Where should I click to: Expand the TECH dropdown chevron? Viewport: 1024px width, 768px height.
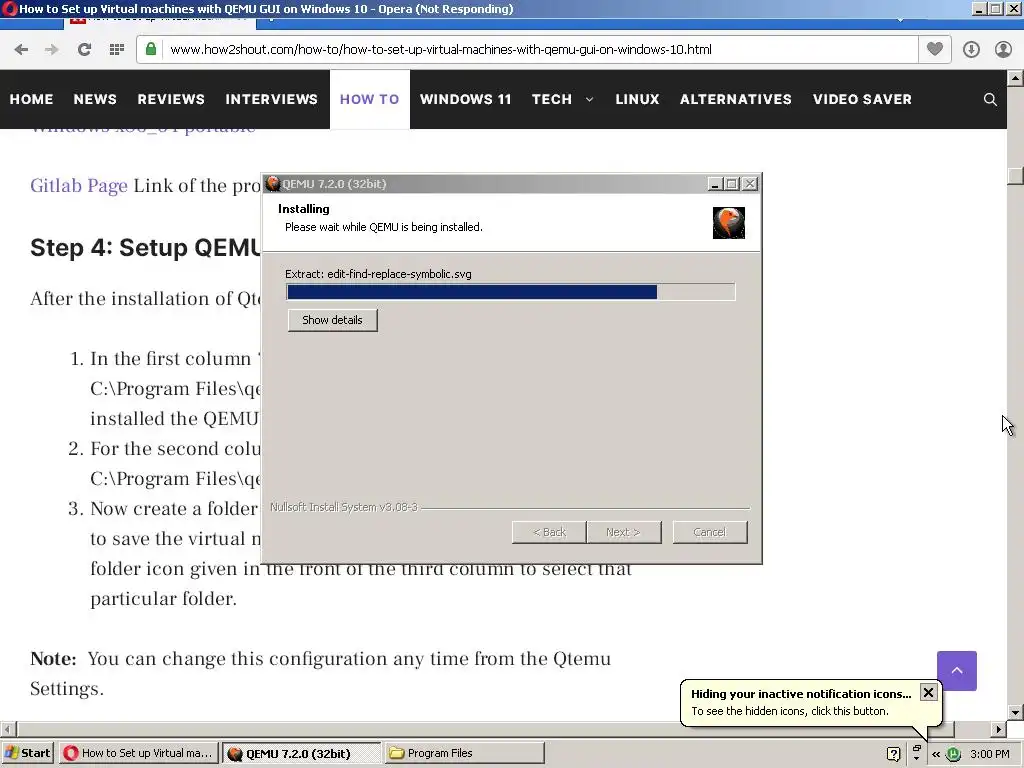pos(590,99)
